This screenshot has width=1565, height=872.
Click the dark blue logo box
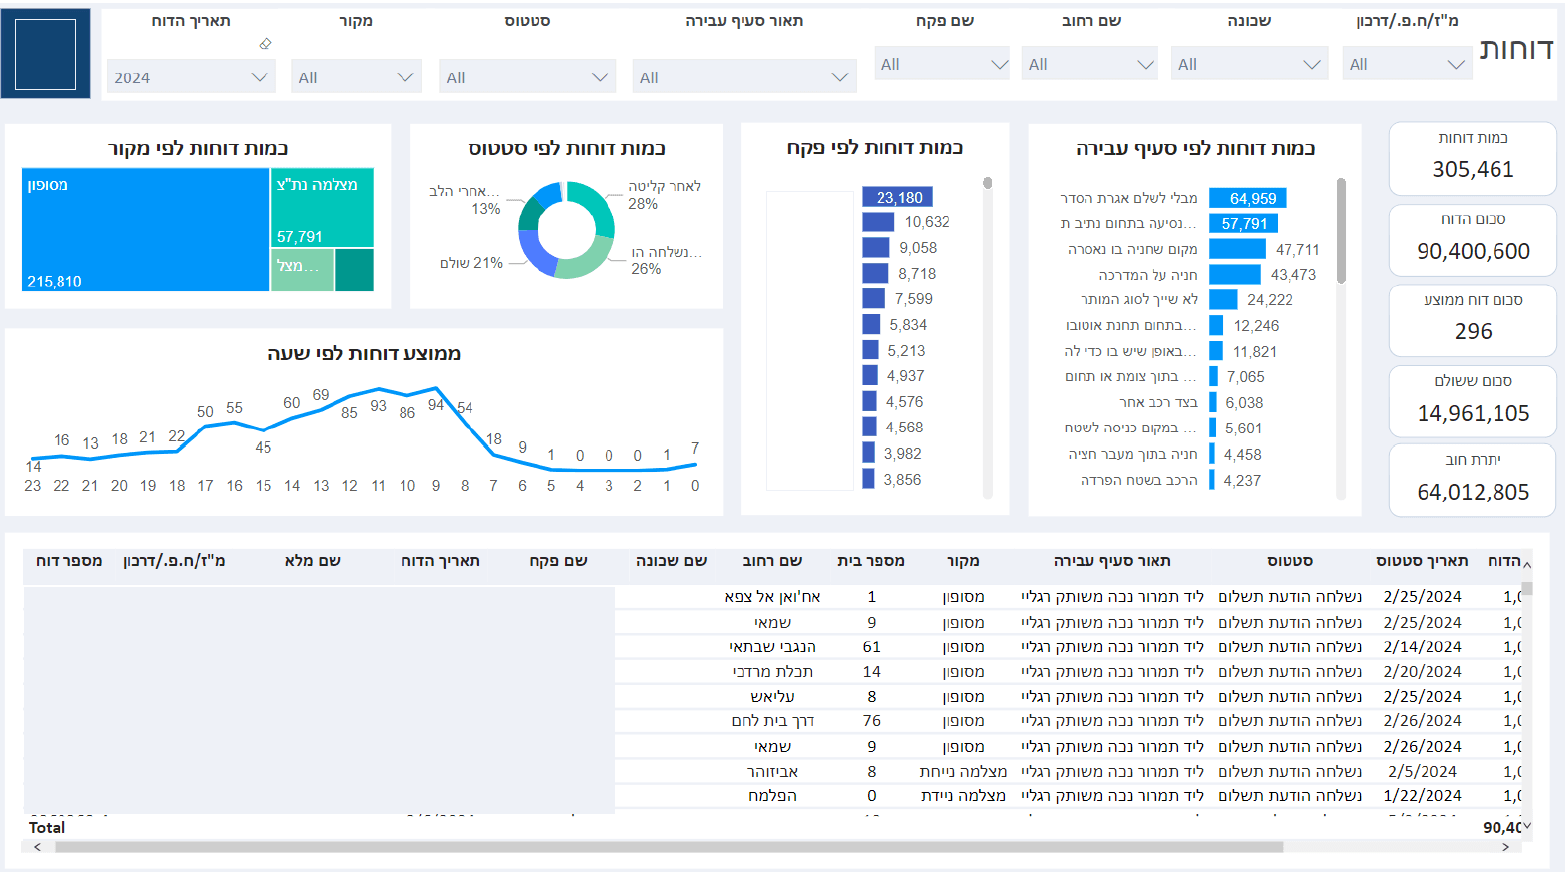coord(46,54)
